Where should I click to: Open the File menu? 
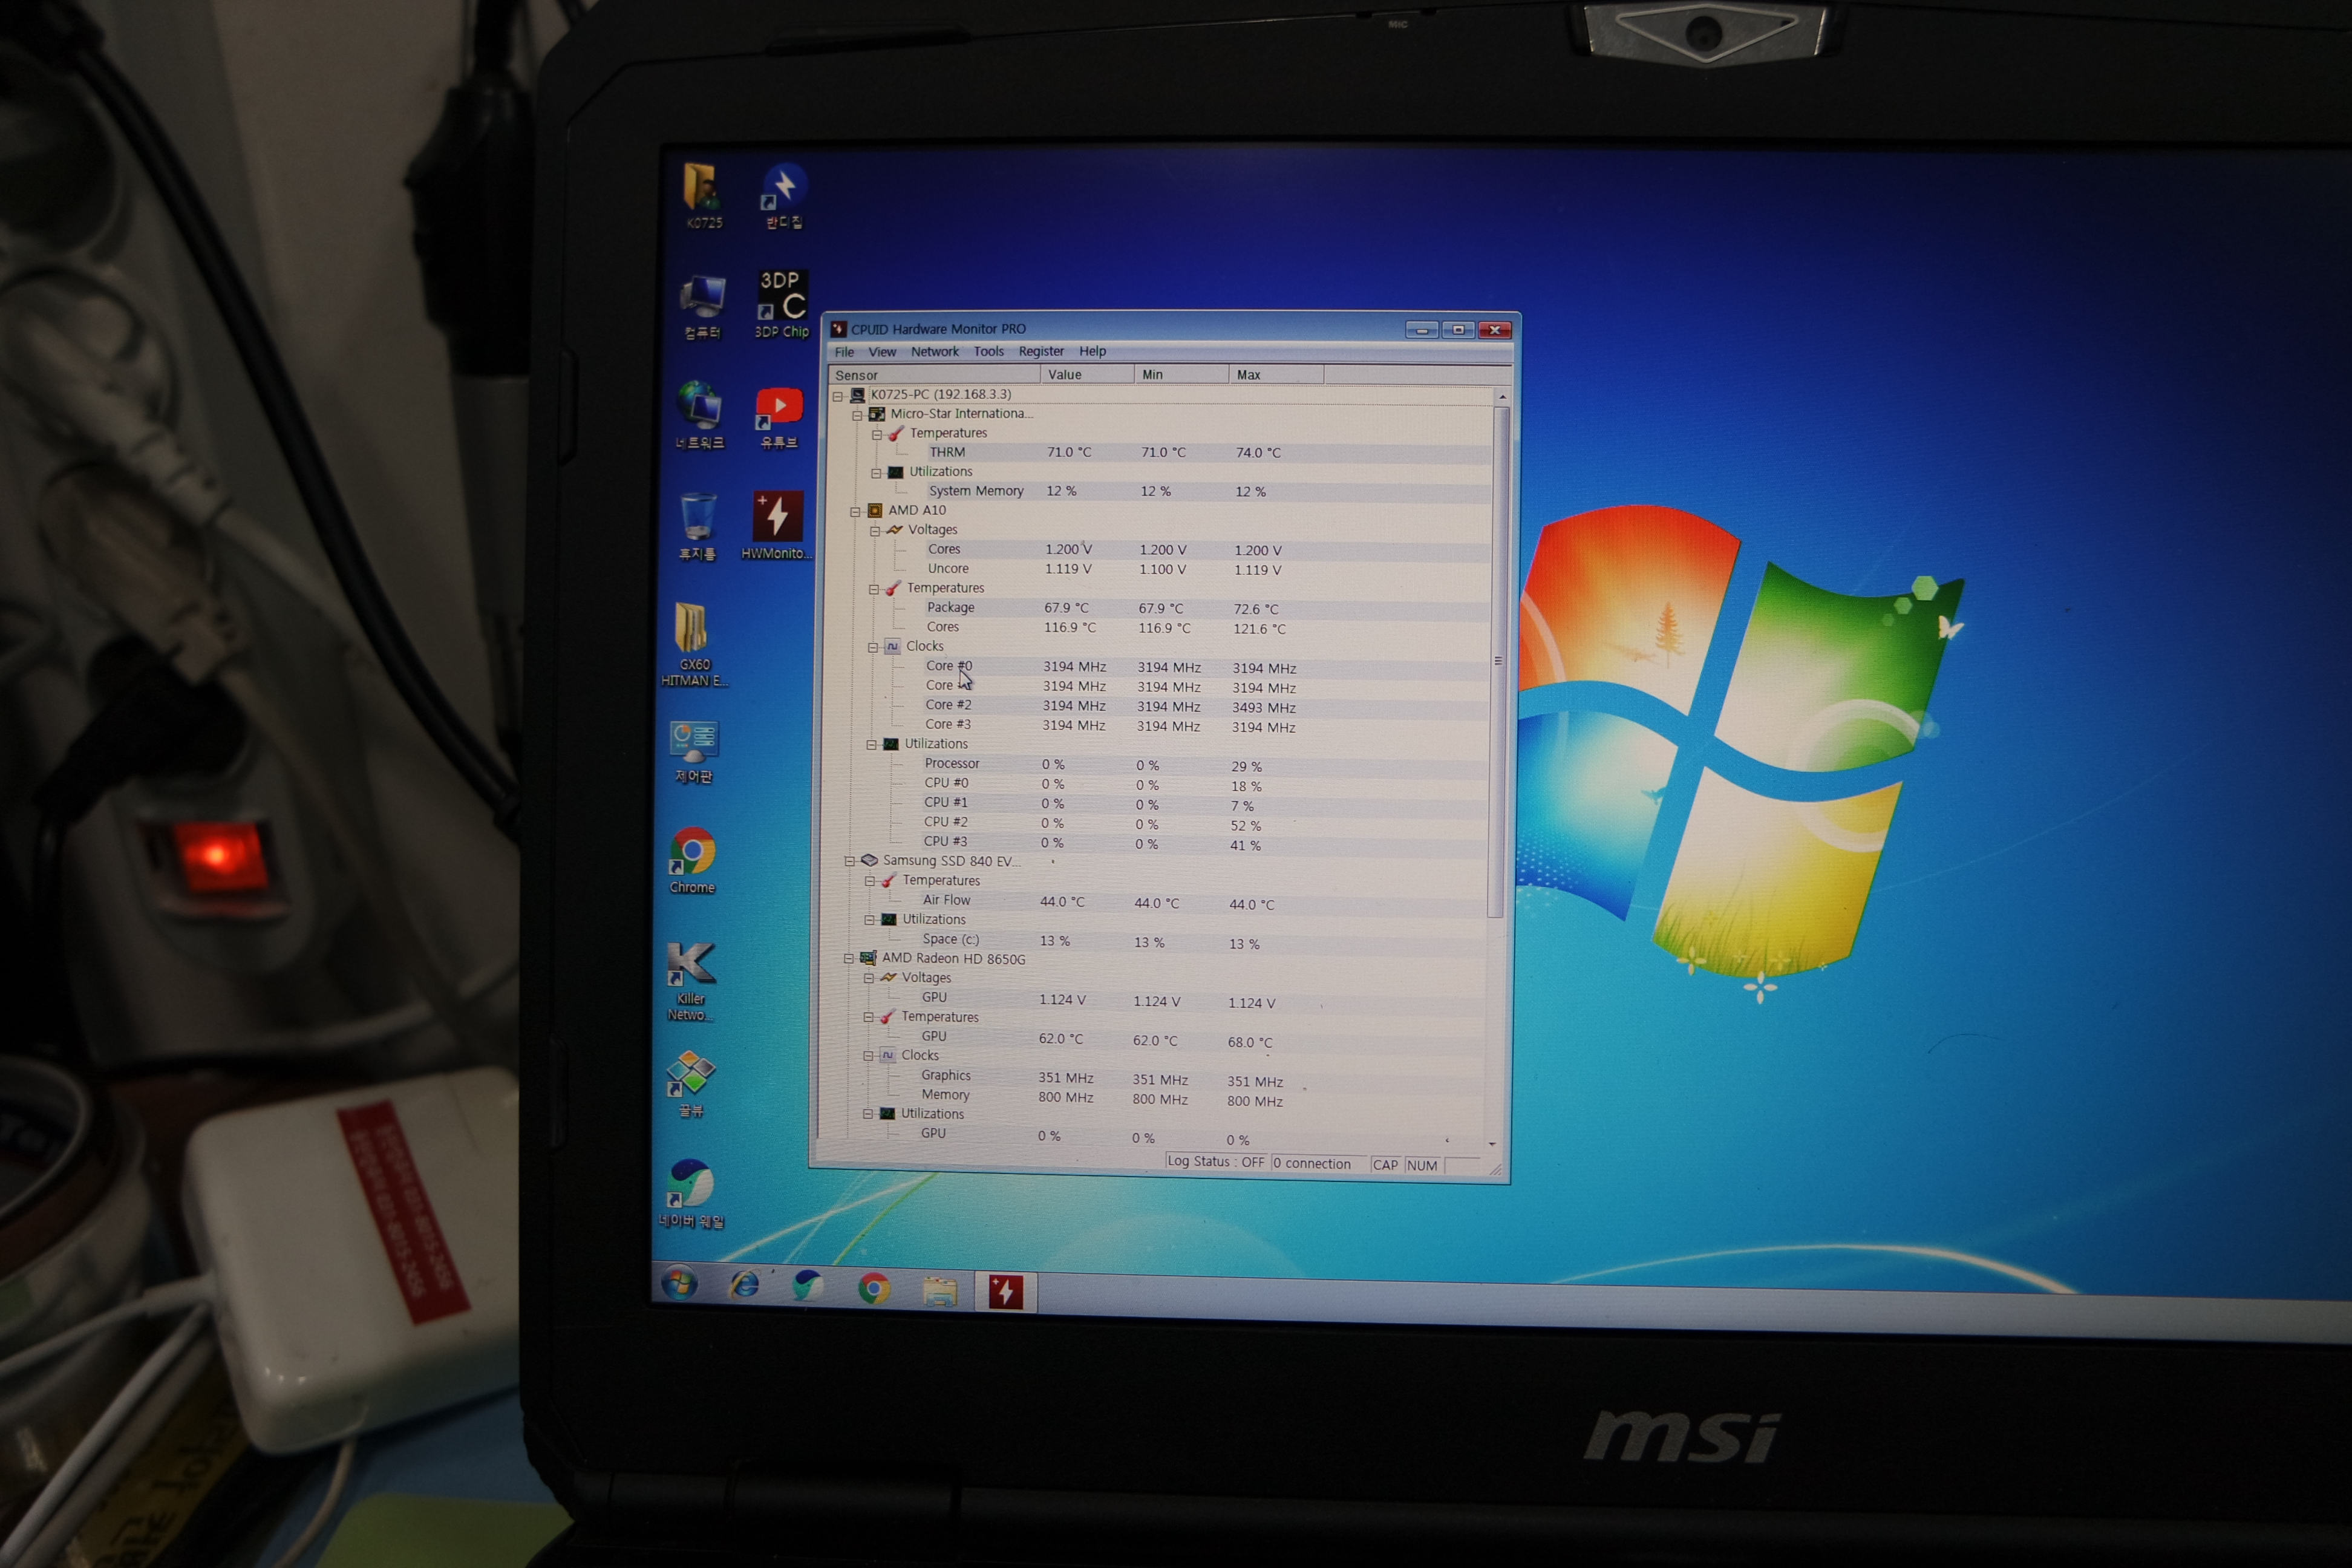coord(844,352)
